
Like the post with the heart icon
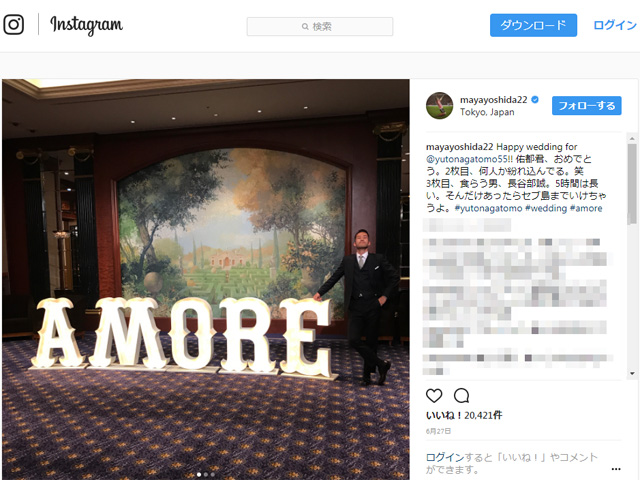(x=434, y=396)
